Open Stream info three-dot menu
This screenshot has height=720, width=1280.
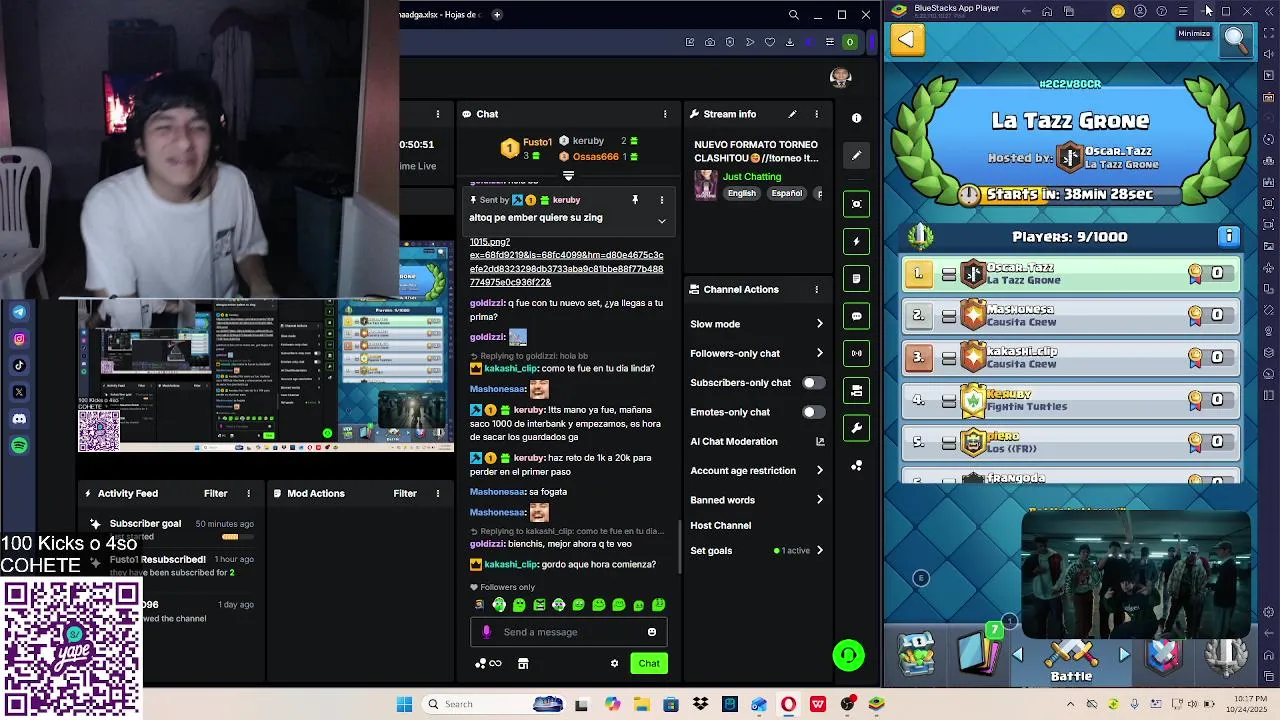pyautogui.click(x=816, y=114)
